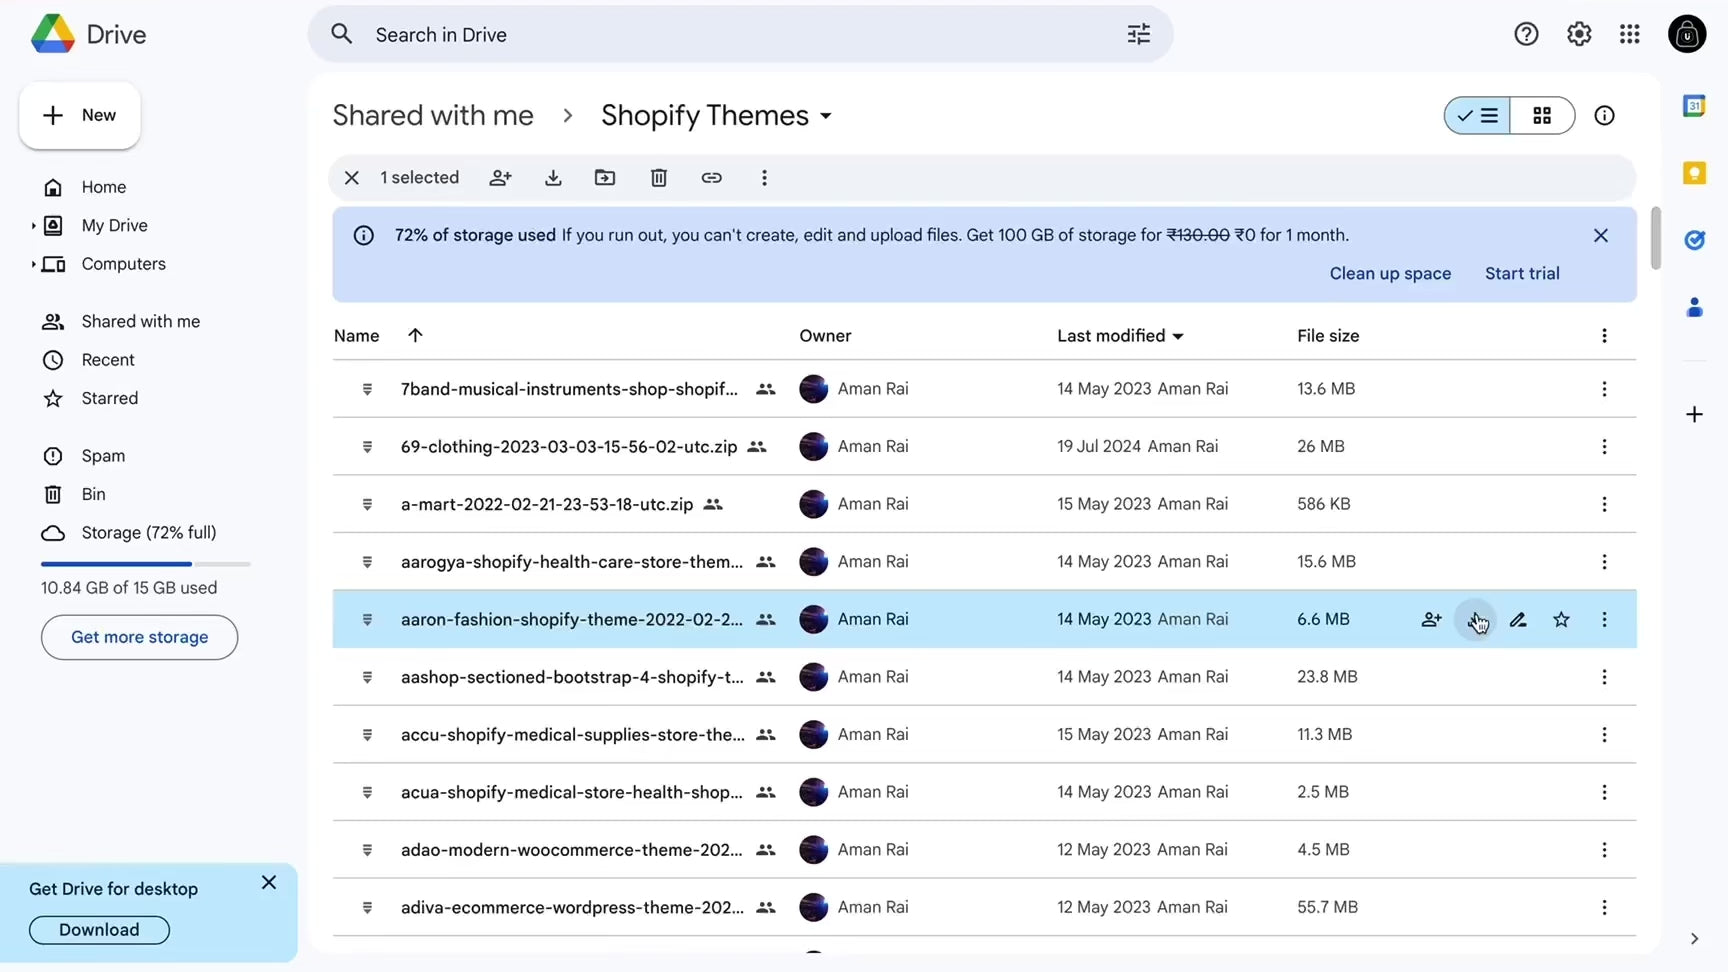The height and width of the screenshot is (972, 1728).
Task: Click Get add-ons plus icon
Action: pos(1694,414)
